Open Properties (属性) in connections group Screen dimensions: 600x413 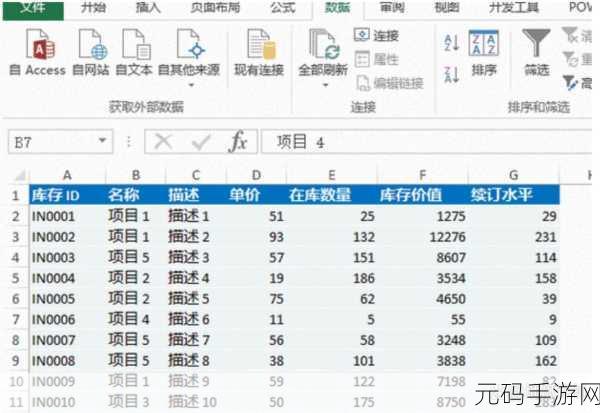click(x=377, y=59)
